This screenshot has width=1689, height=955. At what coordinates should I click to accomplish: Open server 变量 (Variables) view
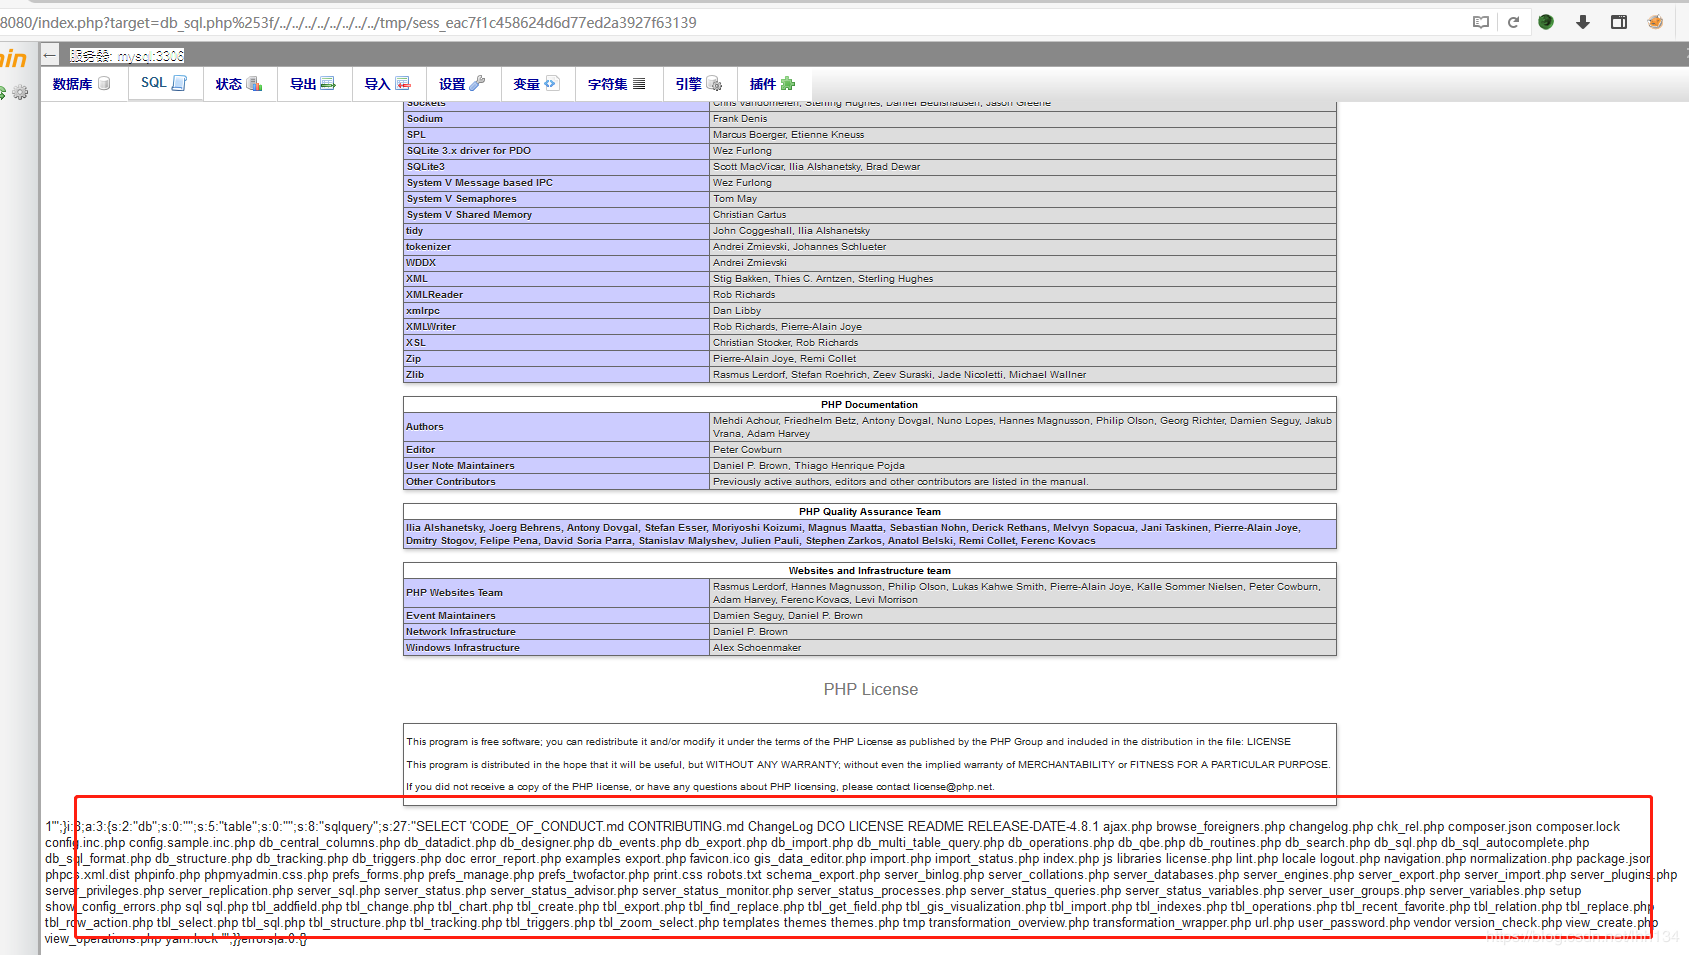coord(535,83)
